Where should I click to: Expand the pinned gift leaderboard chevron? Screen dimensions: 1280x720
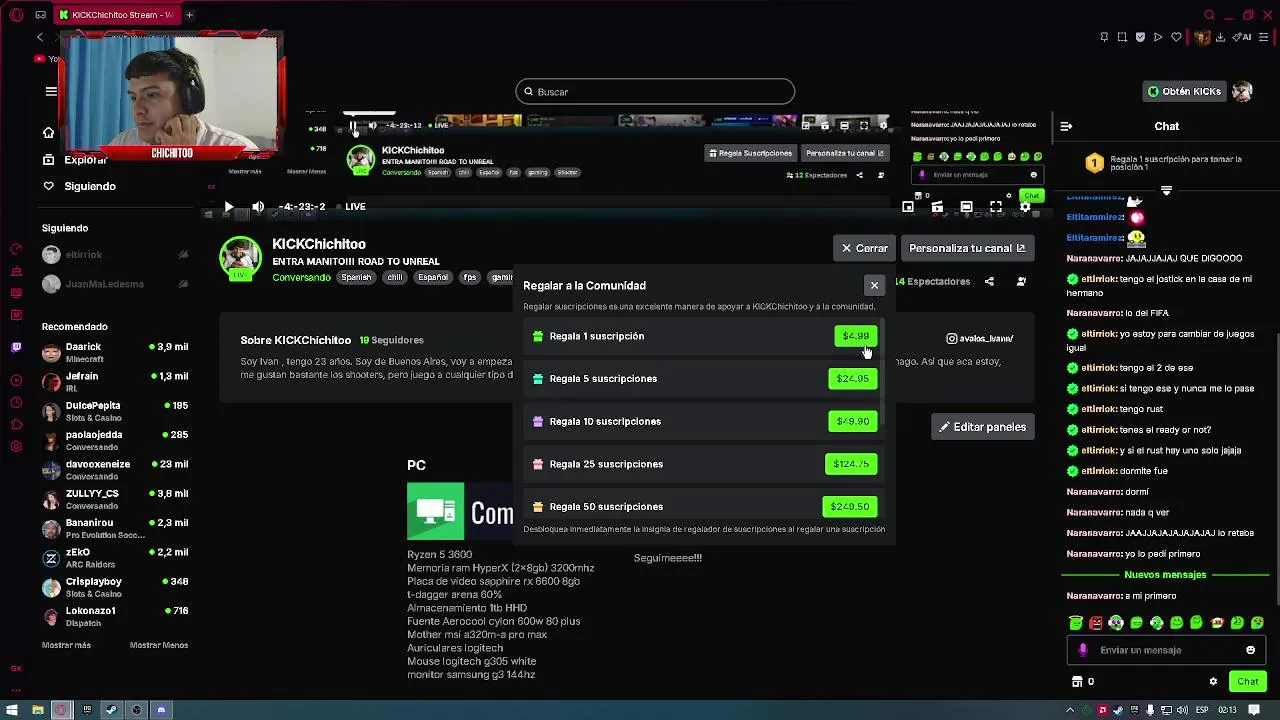tap(1166, 190)
